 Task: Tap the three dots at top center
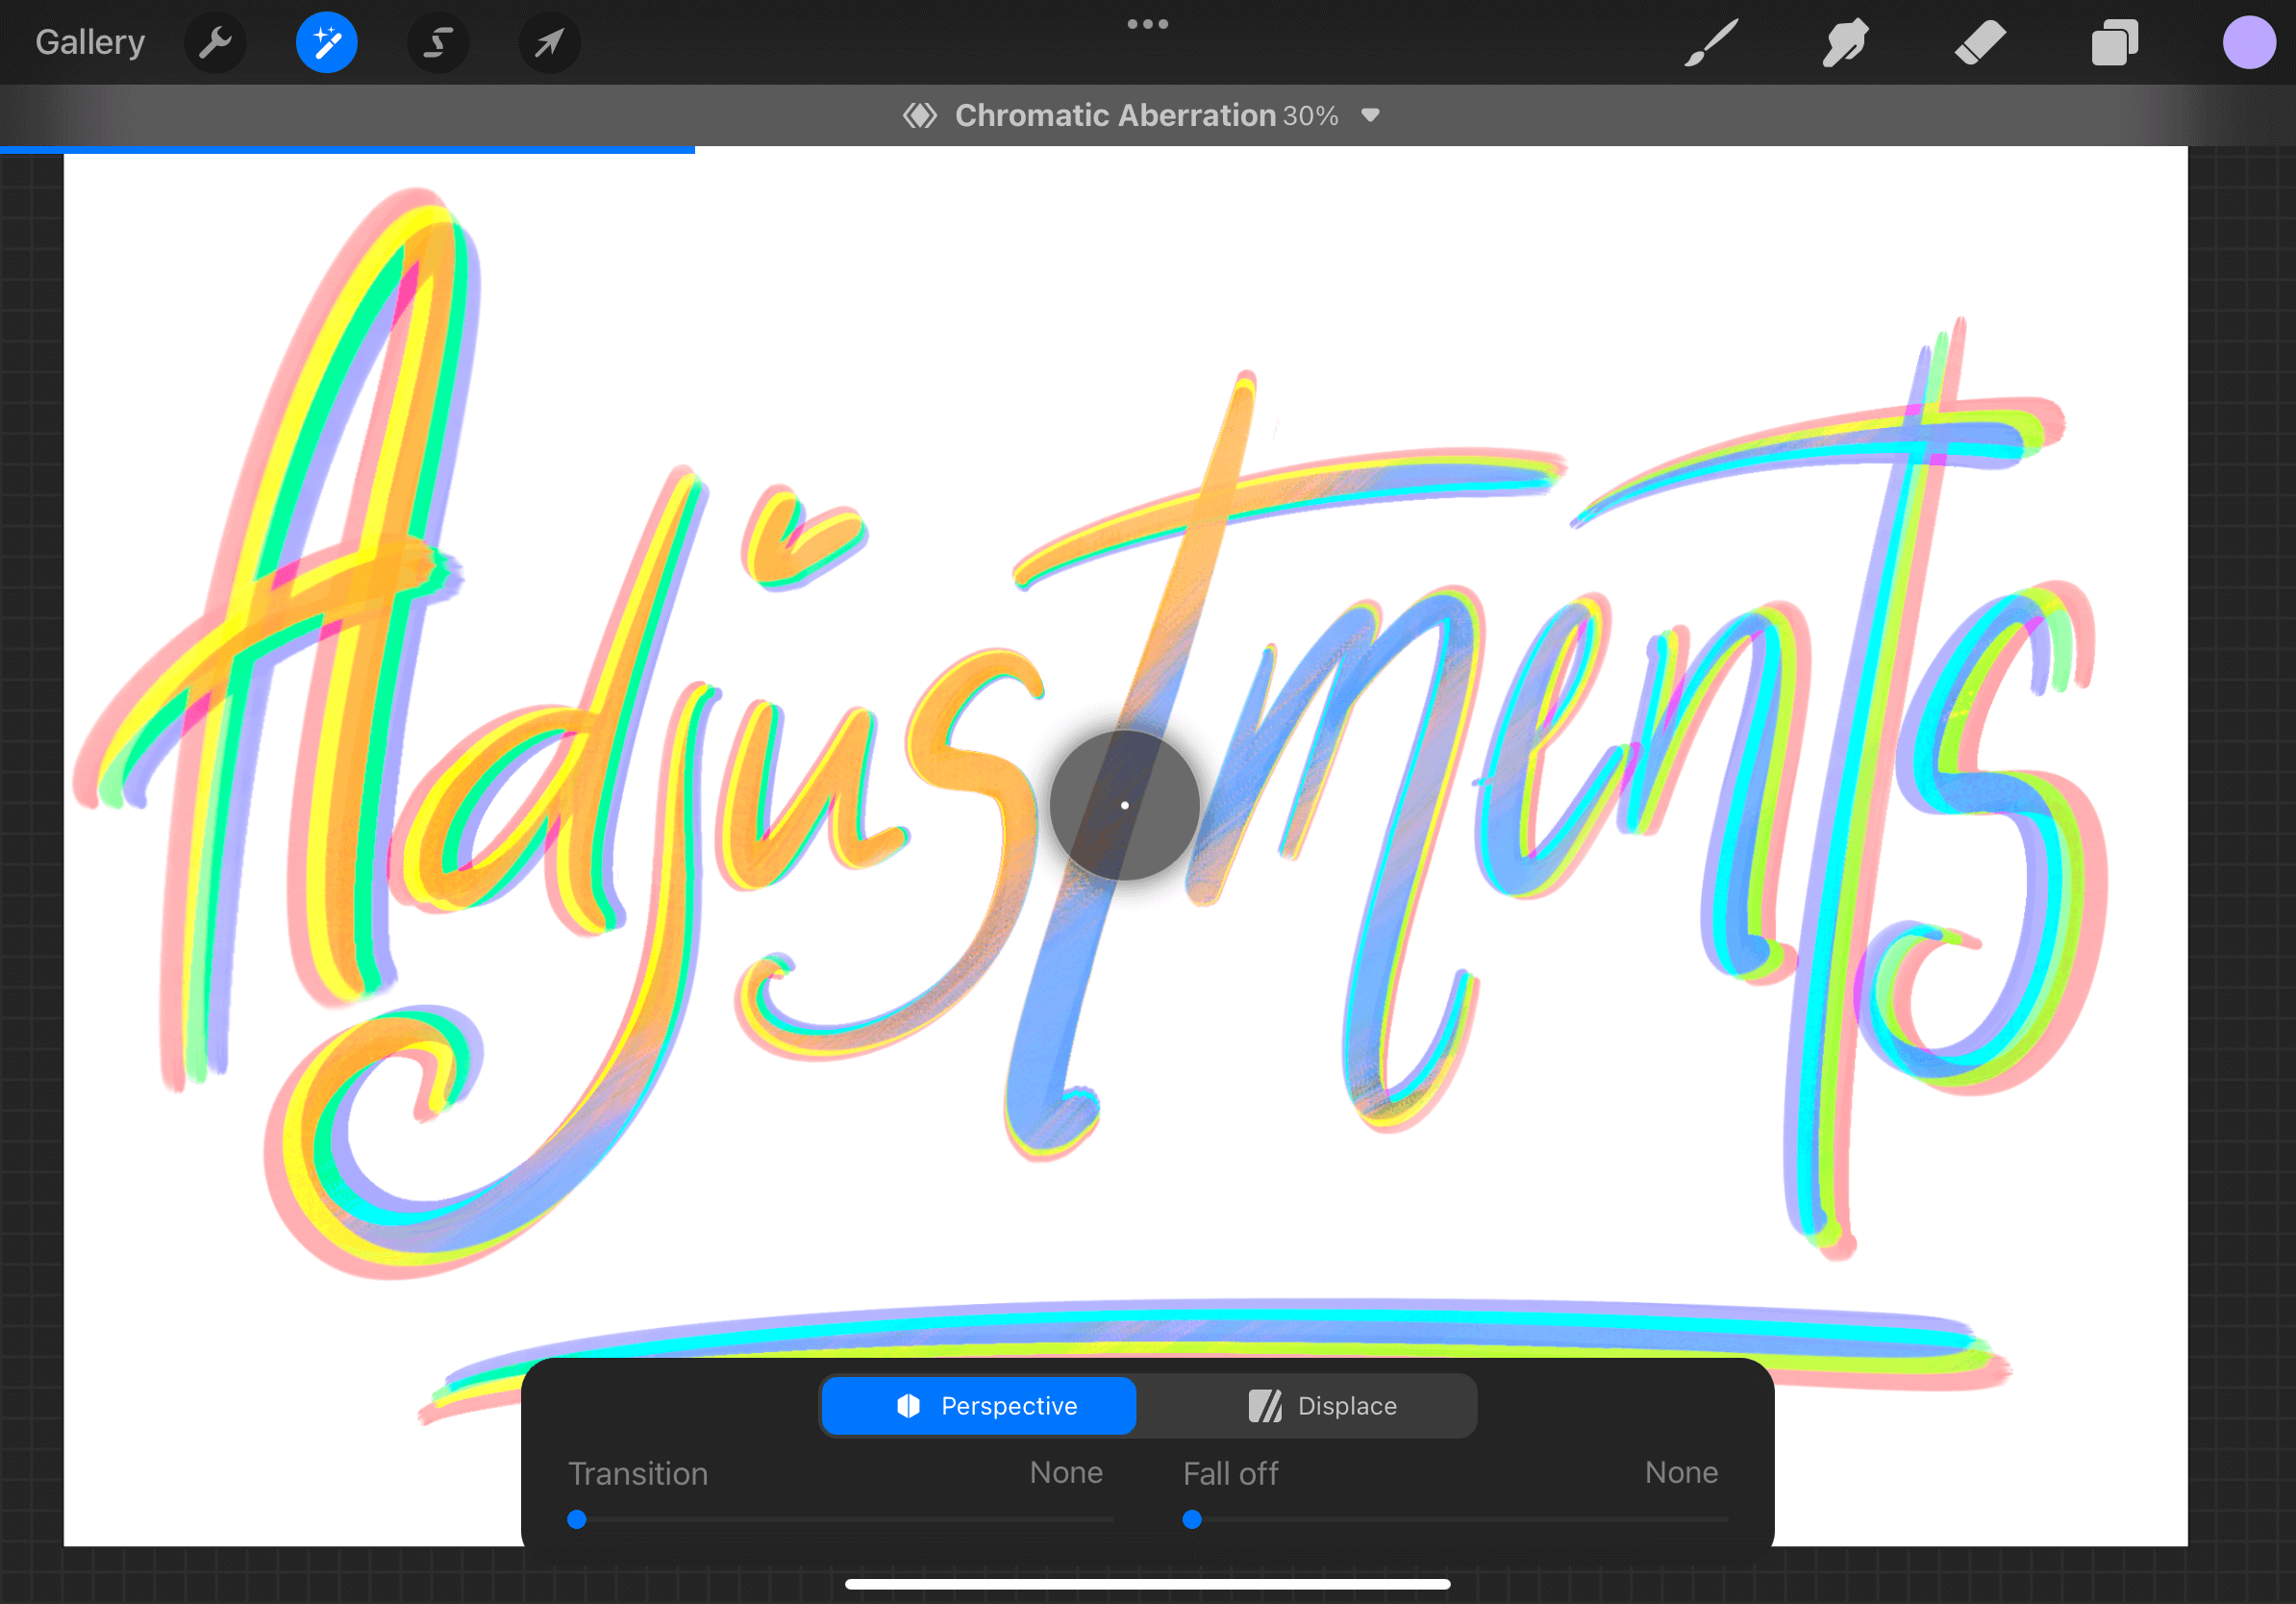tap(1147, 24)
